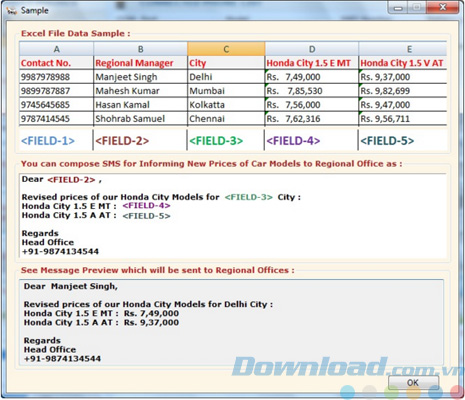Click the large green <FIELD-3> label under table
This screenshot has width=465, height=400.
(x=216, y=141)
